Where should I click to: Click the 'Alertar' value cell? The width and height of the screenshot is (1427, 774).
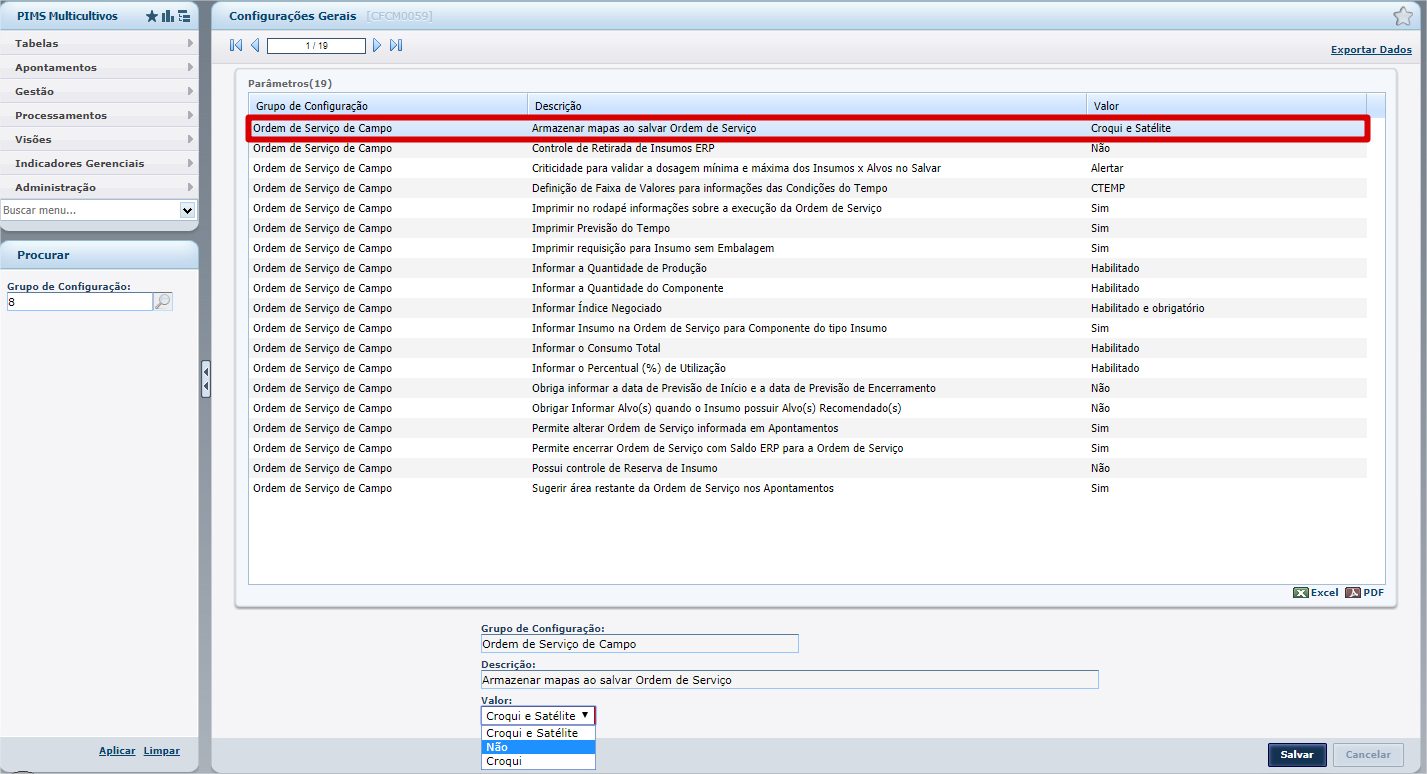[x=1226, y=168]
